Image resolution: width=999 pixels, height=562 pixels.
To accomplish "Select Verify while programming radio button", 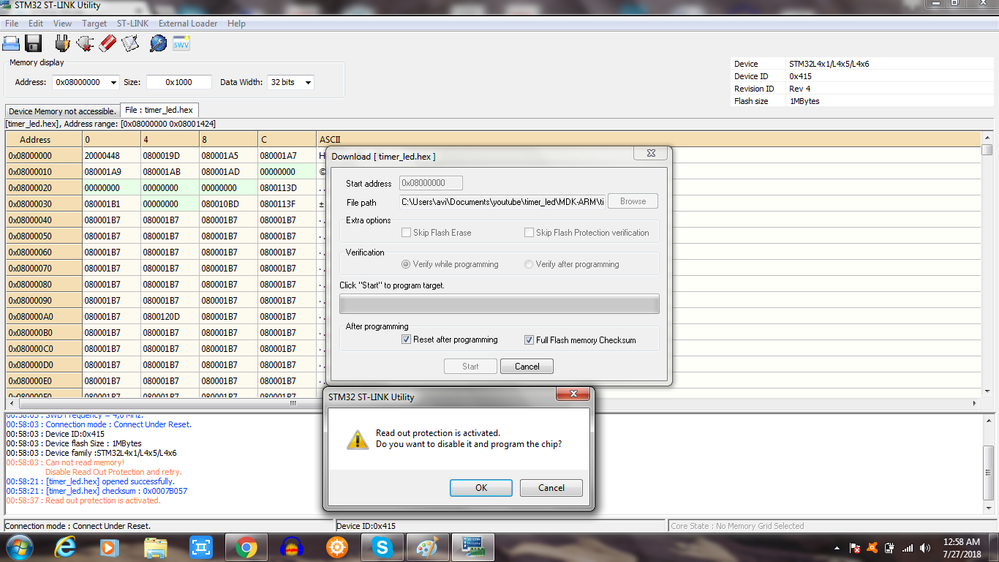I will tap(406, 264).
